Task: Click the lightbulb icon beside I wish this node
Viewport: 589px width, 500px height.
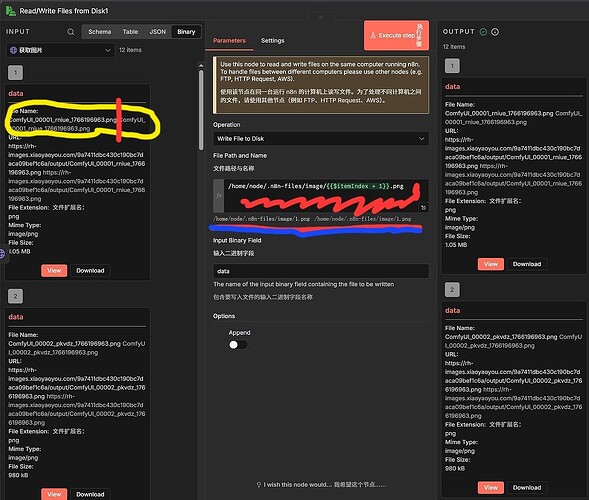Action: pos(258,485)
